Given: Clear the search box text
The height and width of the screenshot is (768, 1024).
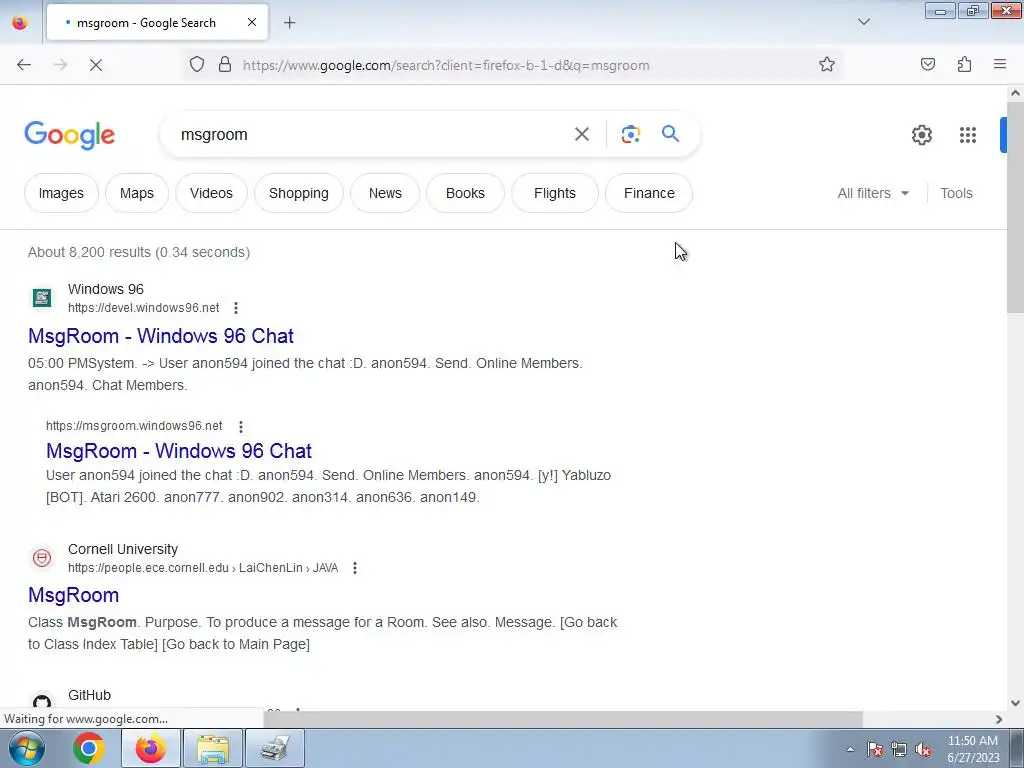Looking at the screenshot, I should pos(581,135).
